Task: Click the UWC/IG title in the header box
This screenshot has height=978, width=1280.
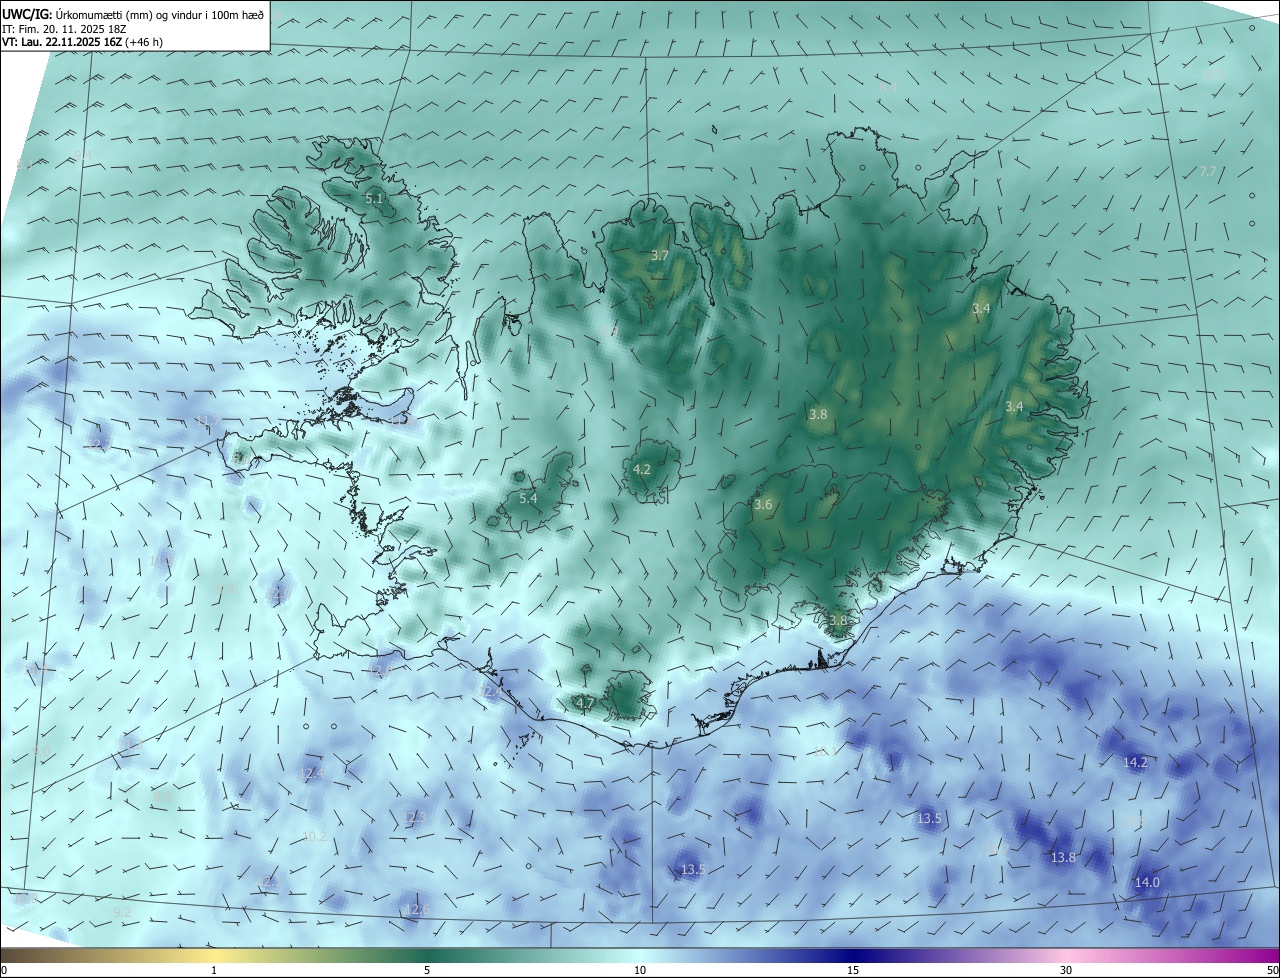Action: pyautogui.click(x=27, y=15)
